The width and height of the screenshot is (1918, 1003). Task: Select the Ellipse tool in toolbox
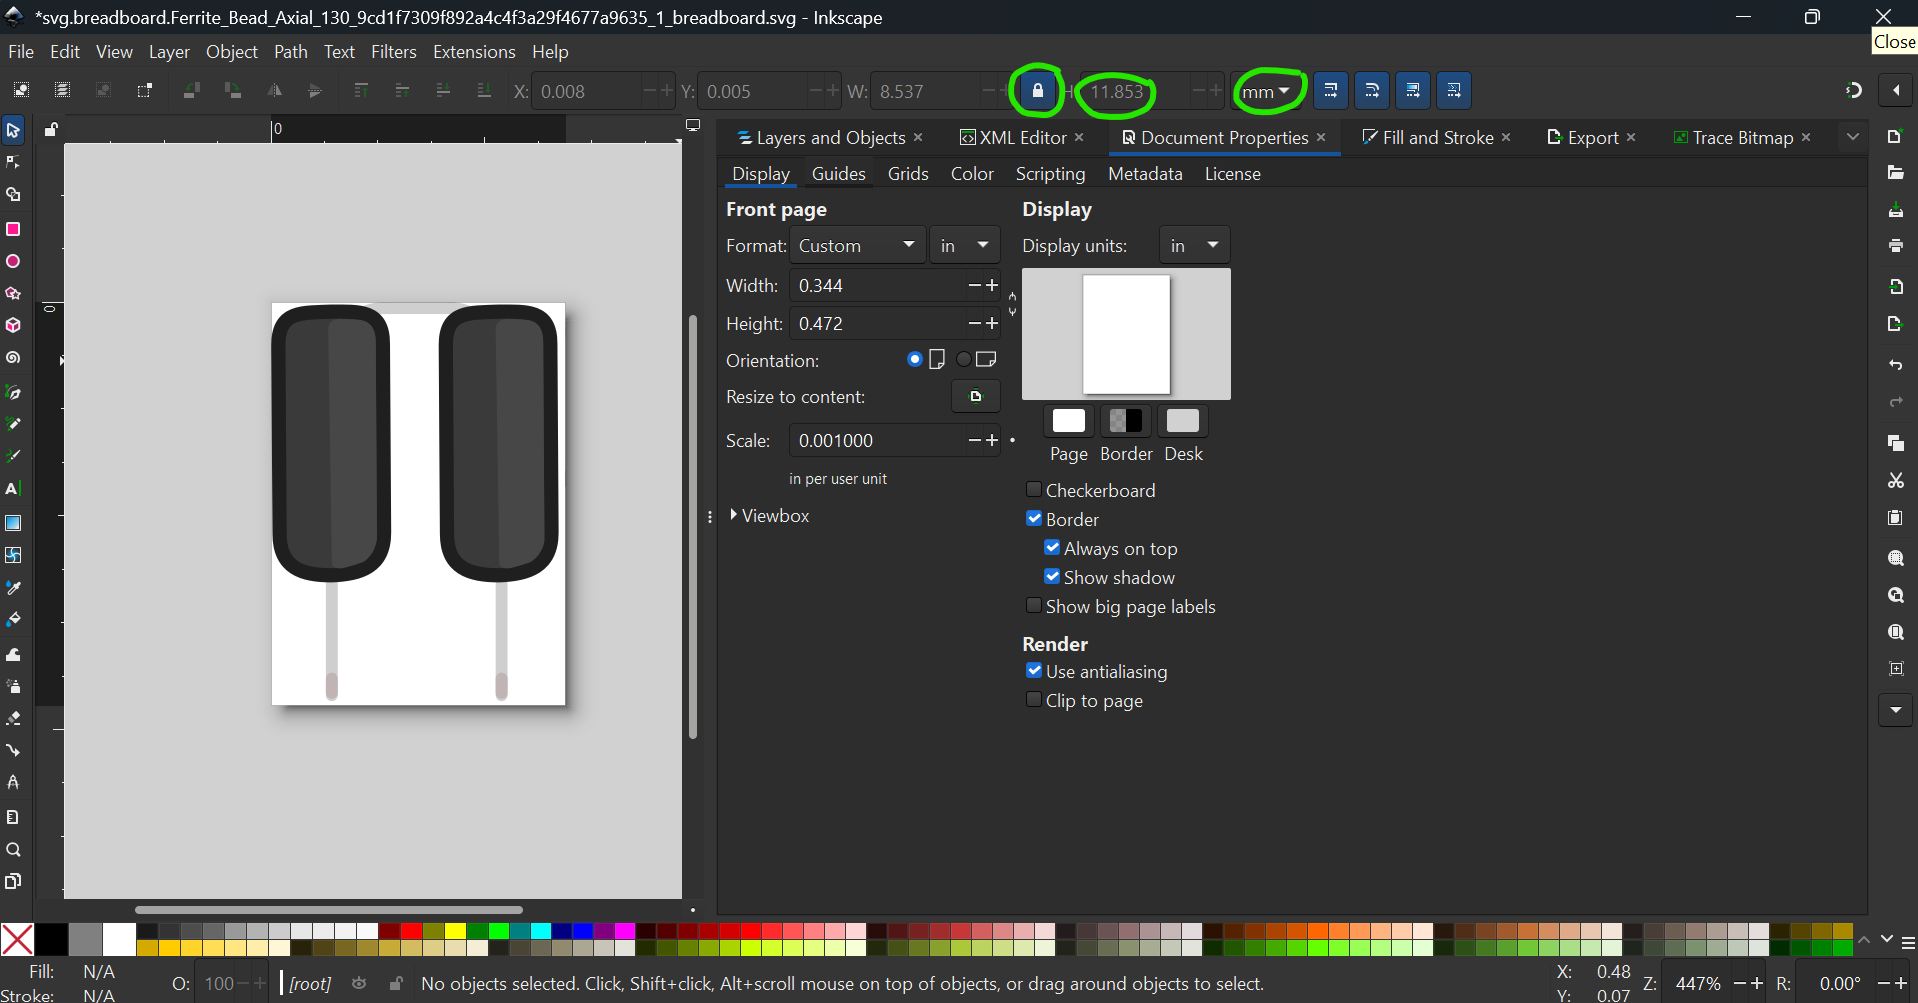click(x=13, y=261)
